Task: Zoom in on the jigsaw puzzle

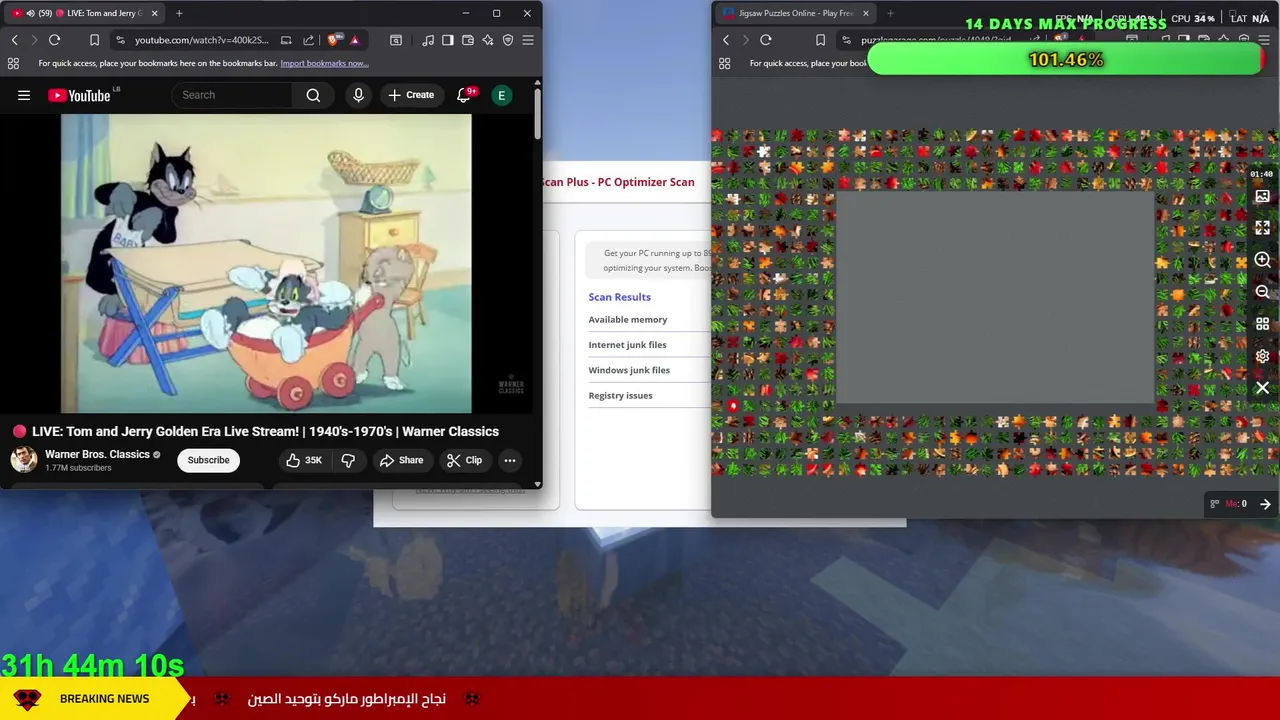Action: coord(1262,260)
